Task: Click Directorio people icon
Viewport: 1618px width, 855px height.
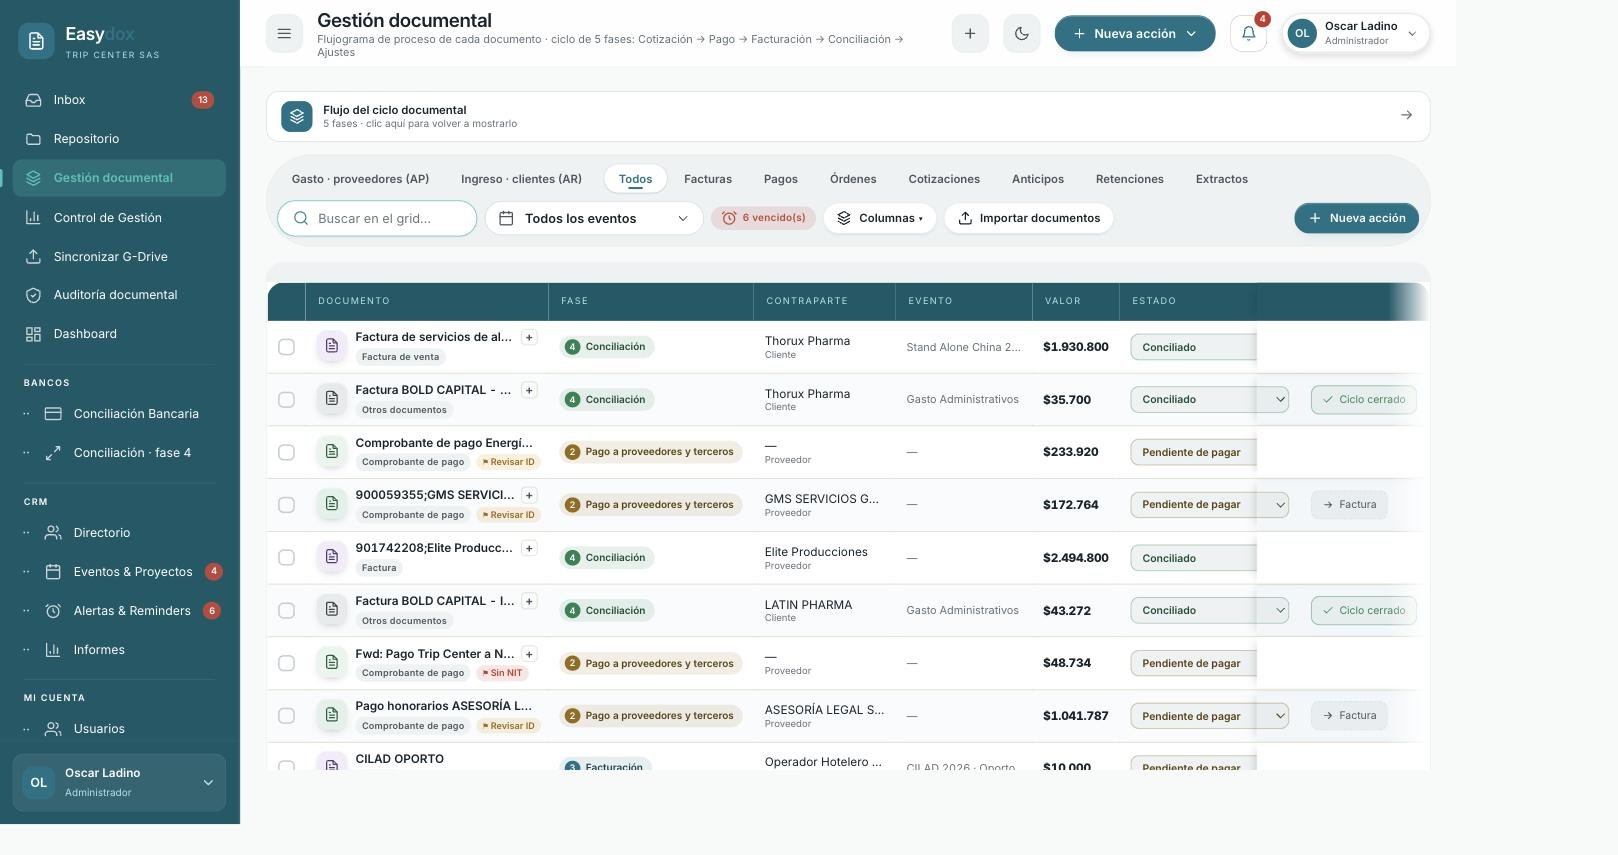Action: (x=54, y=532)
